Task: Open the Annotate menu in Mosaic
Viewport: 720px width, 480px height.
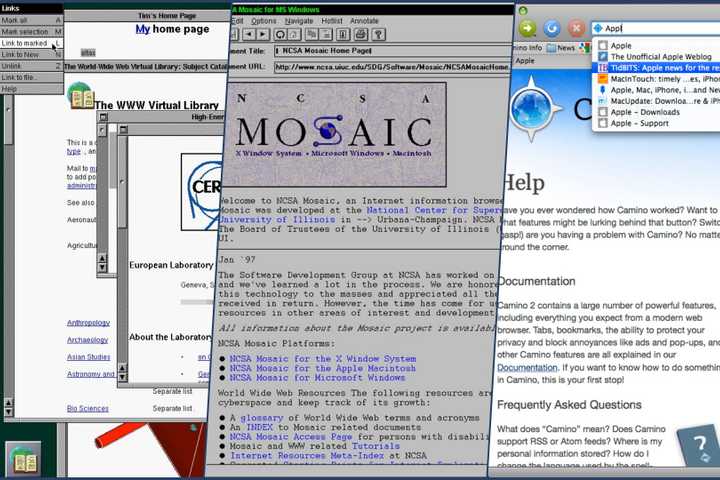Action: pos(365,21)
